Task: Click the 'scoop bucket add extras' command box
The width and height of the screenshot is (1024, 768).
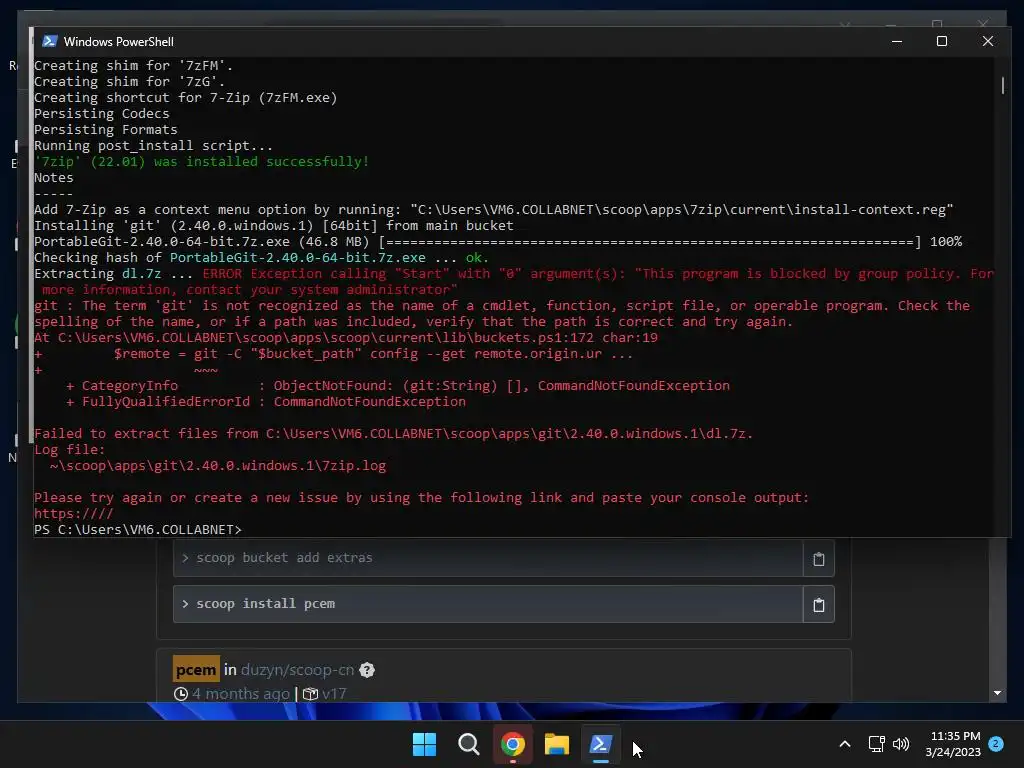Action: [488, 558]
